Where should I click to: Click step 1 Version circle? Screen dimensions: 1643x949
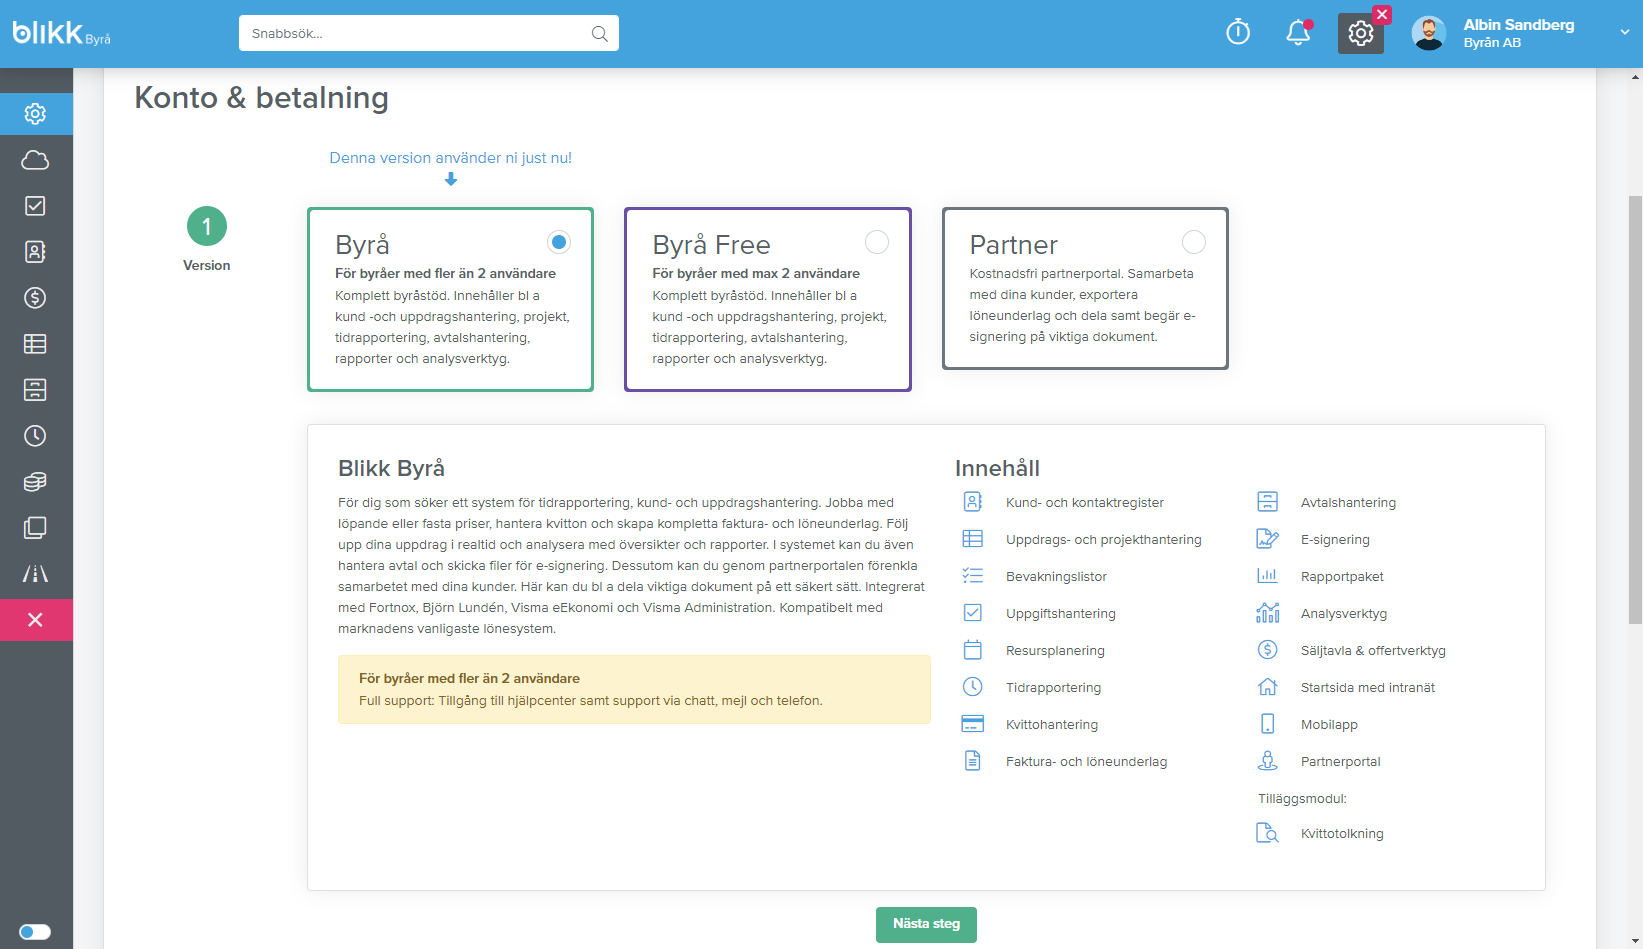pos(207,227)
